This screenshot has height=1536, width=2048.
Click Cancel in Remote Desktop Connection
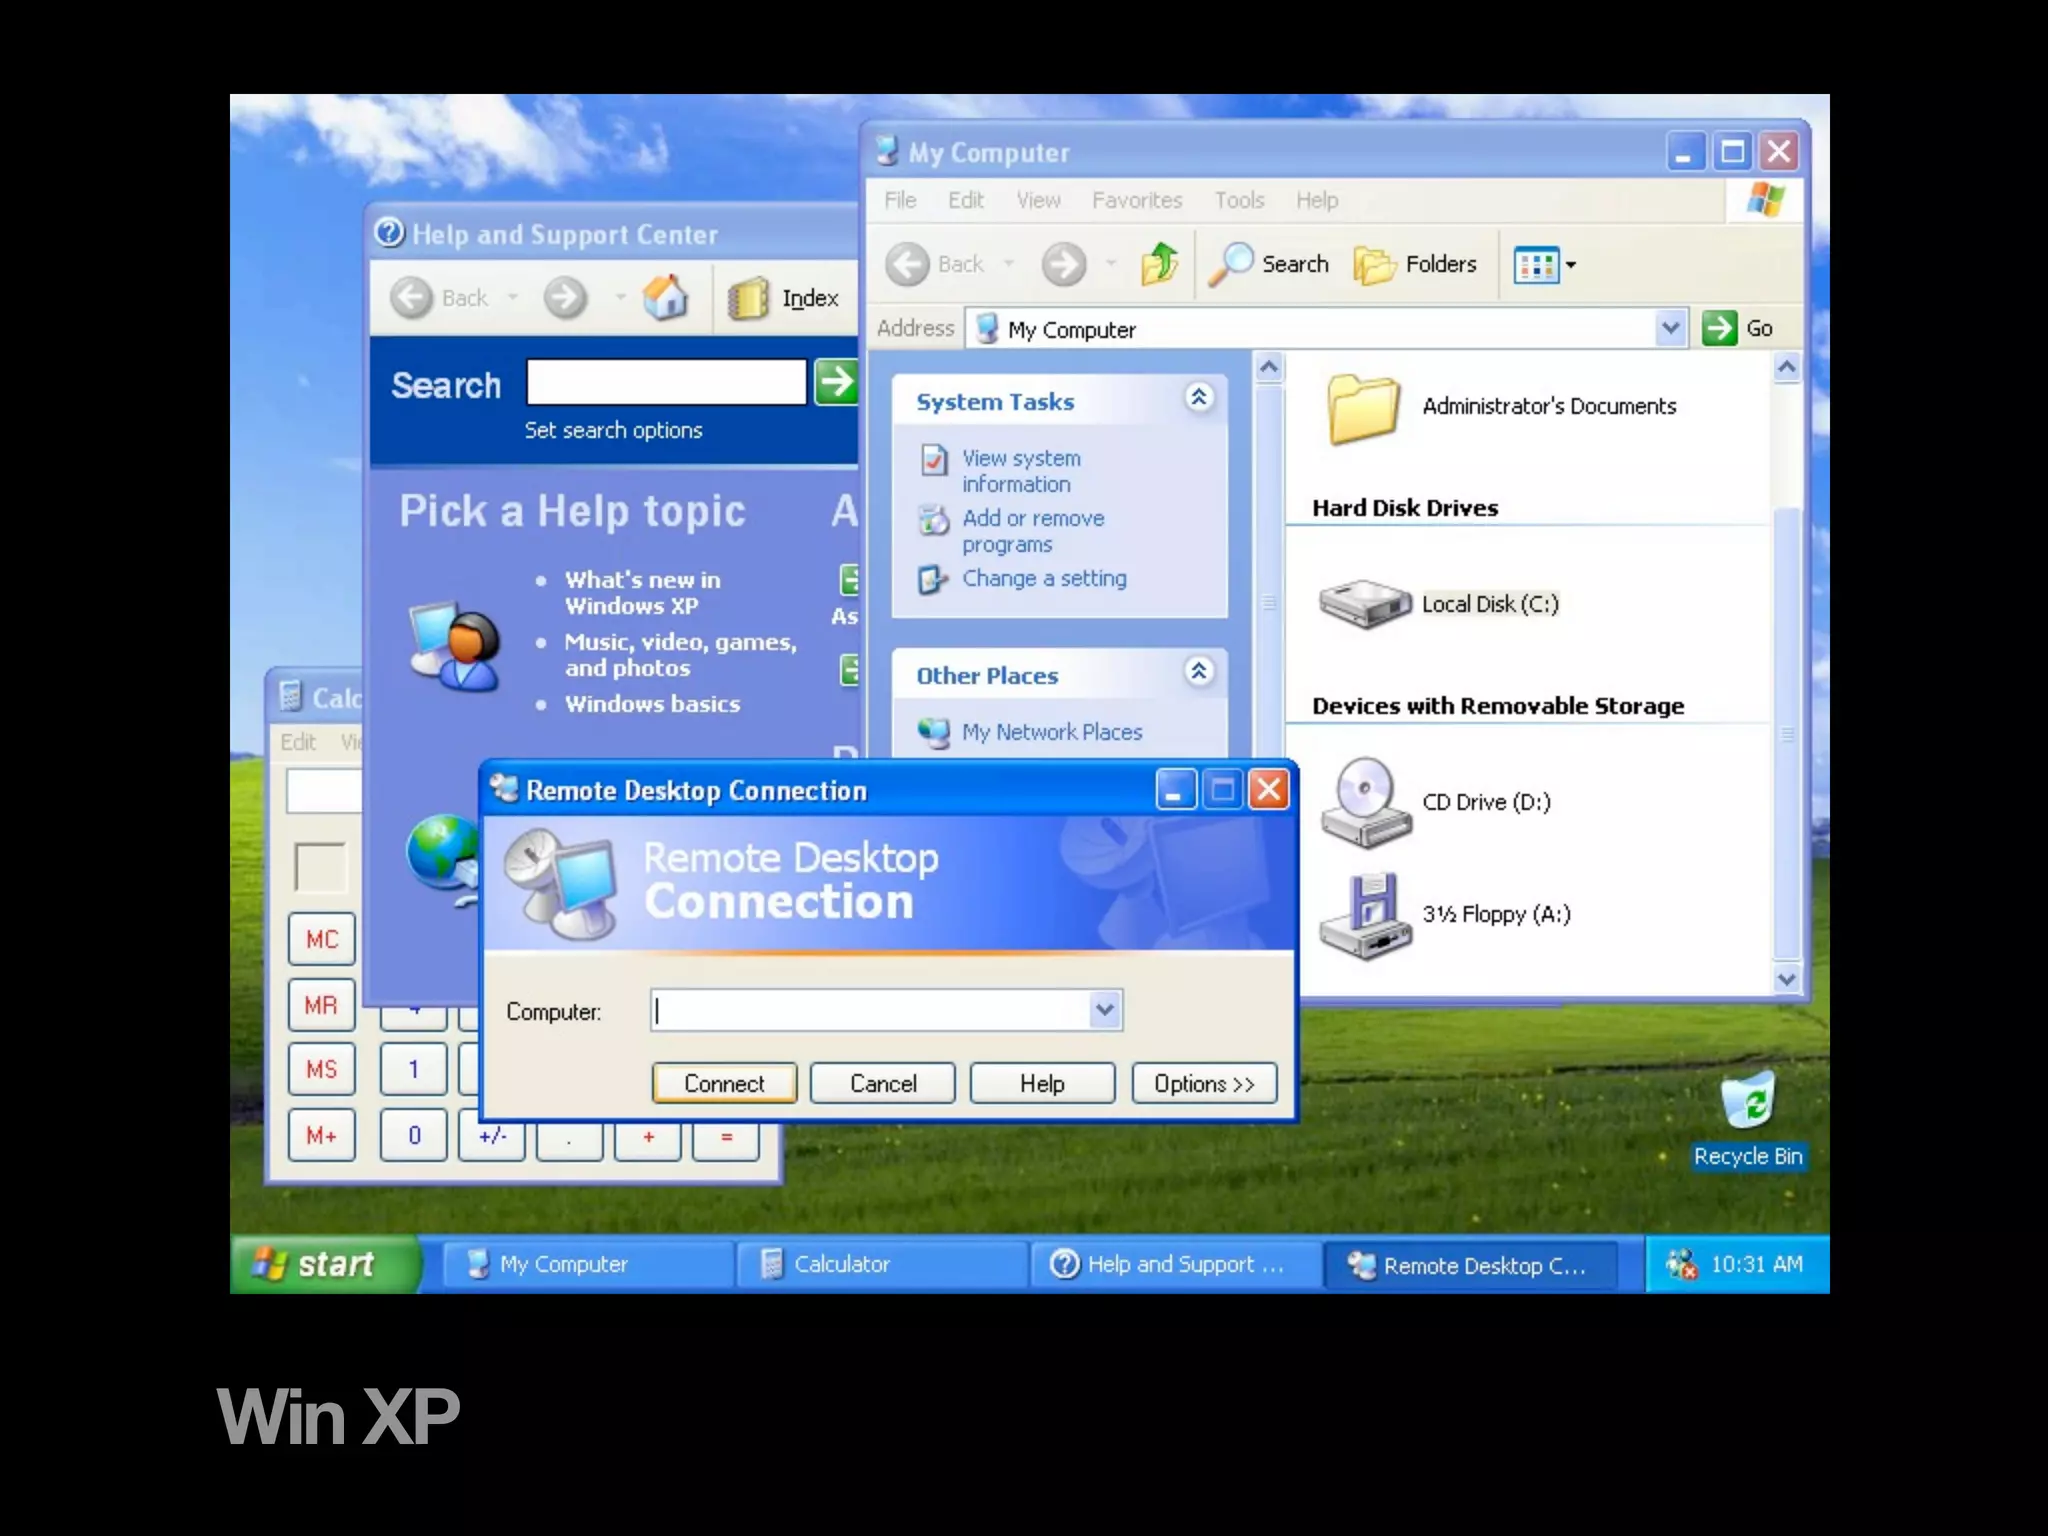click(883, 1083)
